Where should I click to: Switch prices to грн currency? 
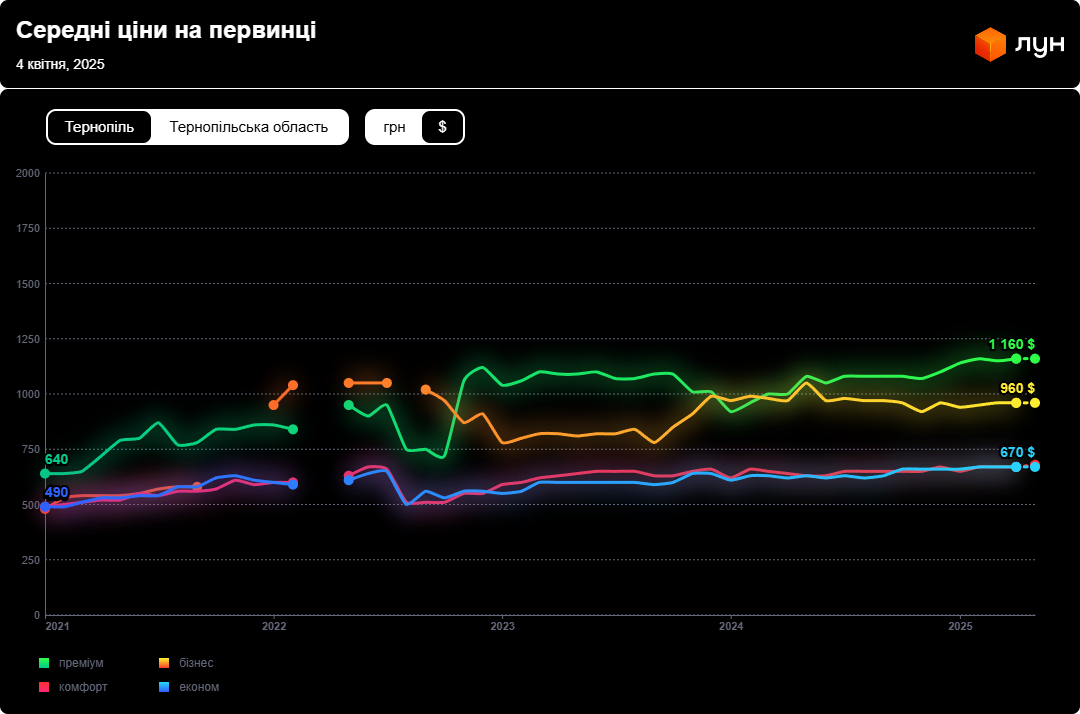(394, 127)
